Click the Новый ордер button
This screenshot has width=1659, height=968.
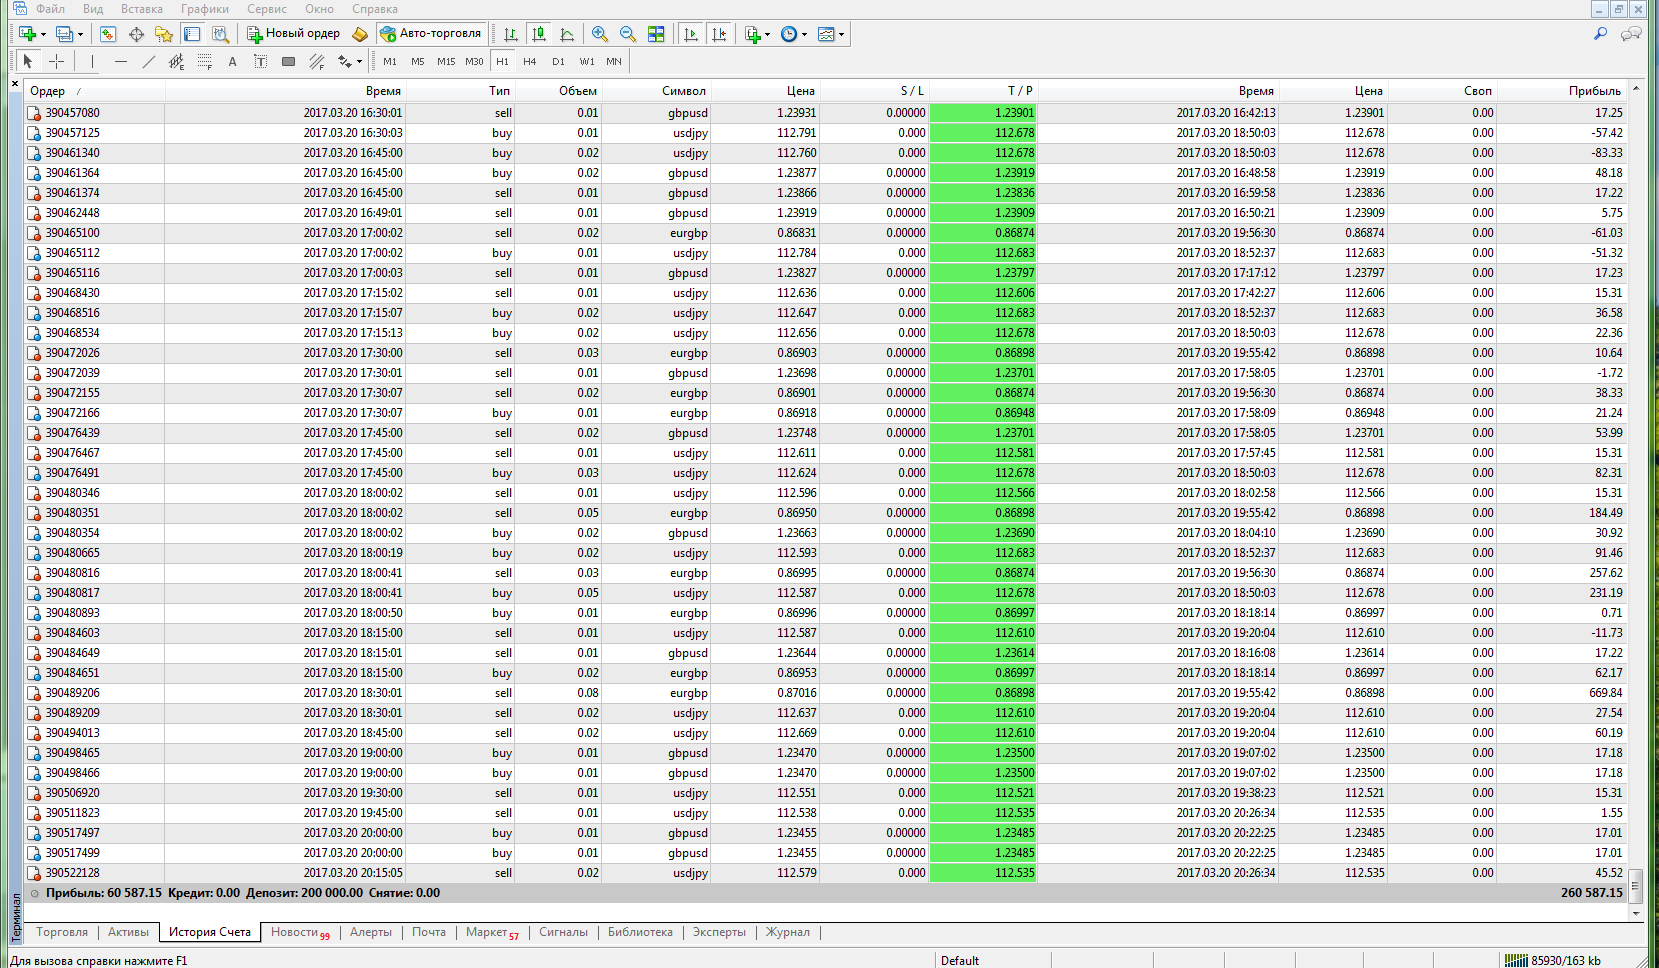pos(294,34)
